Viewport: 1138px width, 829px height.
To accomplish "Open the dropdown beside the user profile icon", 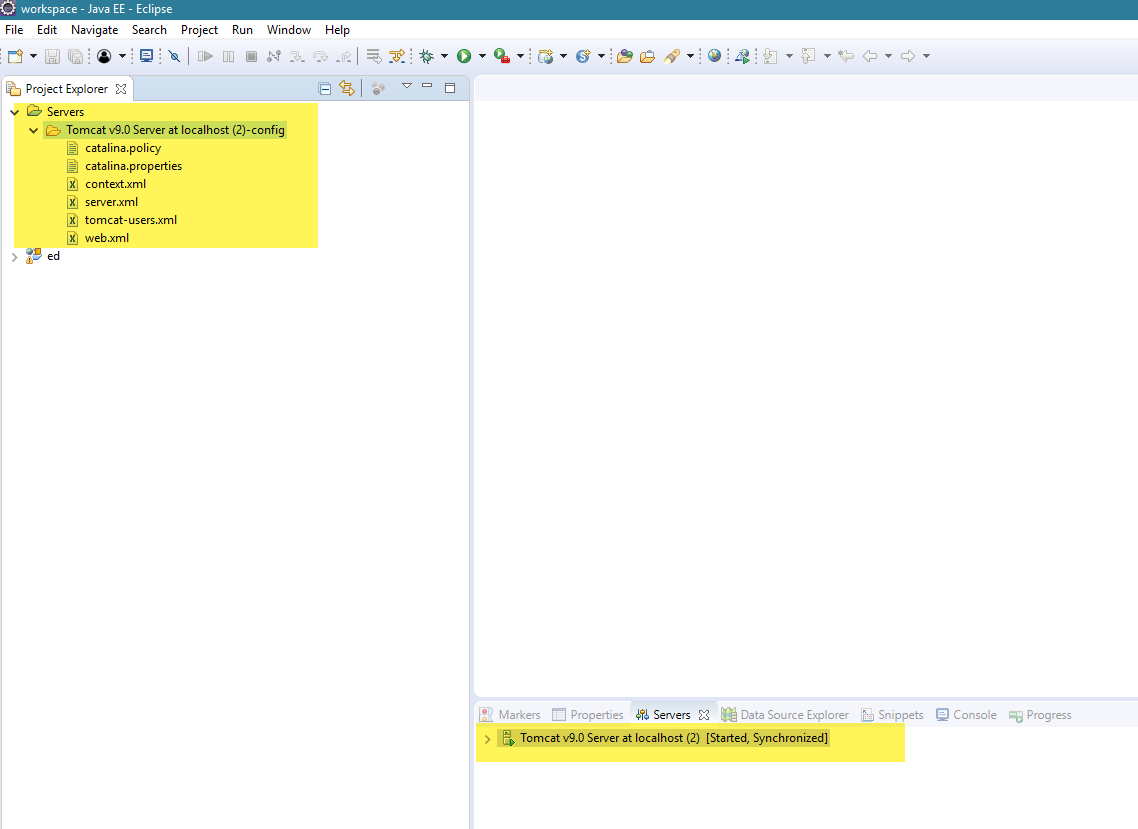I will 122,56.
